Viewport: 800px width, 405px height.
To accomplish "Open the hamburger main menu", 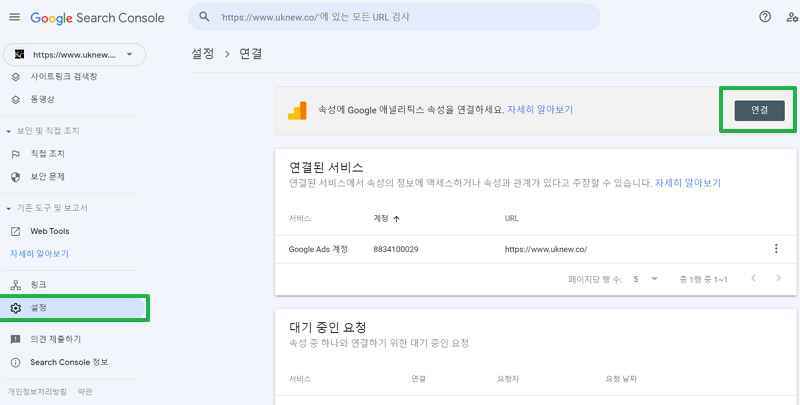I will 15,17.
